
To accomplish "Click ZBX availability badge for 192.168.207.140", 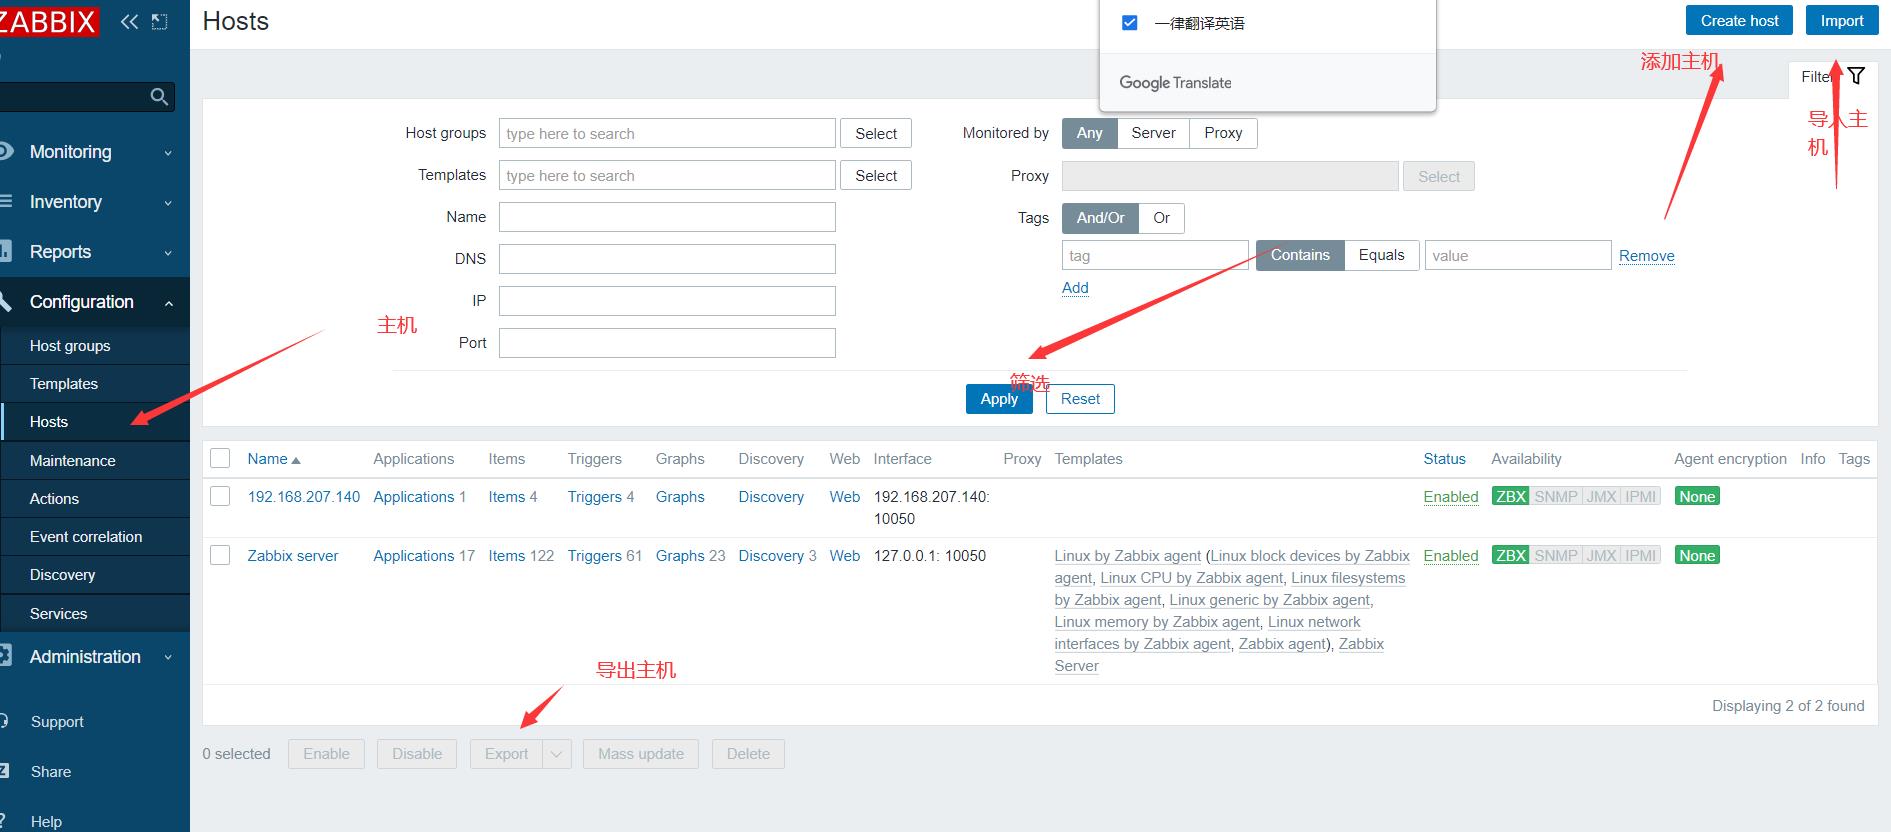I will point(1510,496).
